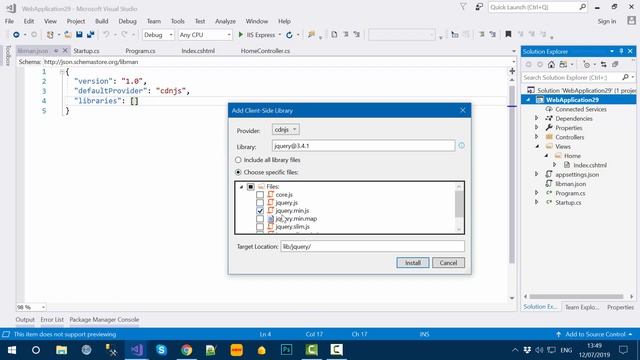Expand the Startup.cs node

[537, 202]
